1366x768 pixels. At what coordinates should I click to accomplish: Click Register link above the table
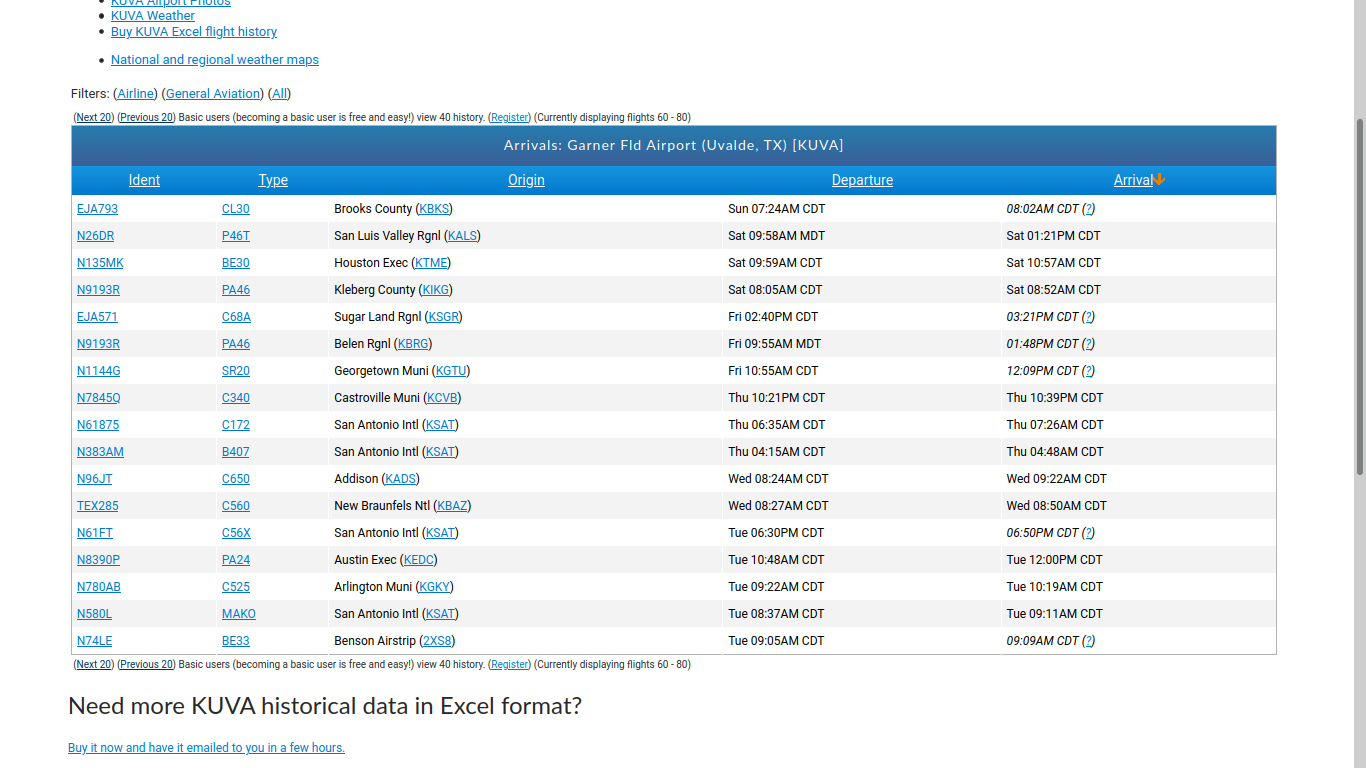[x=510, y=118]
